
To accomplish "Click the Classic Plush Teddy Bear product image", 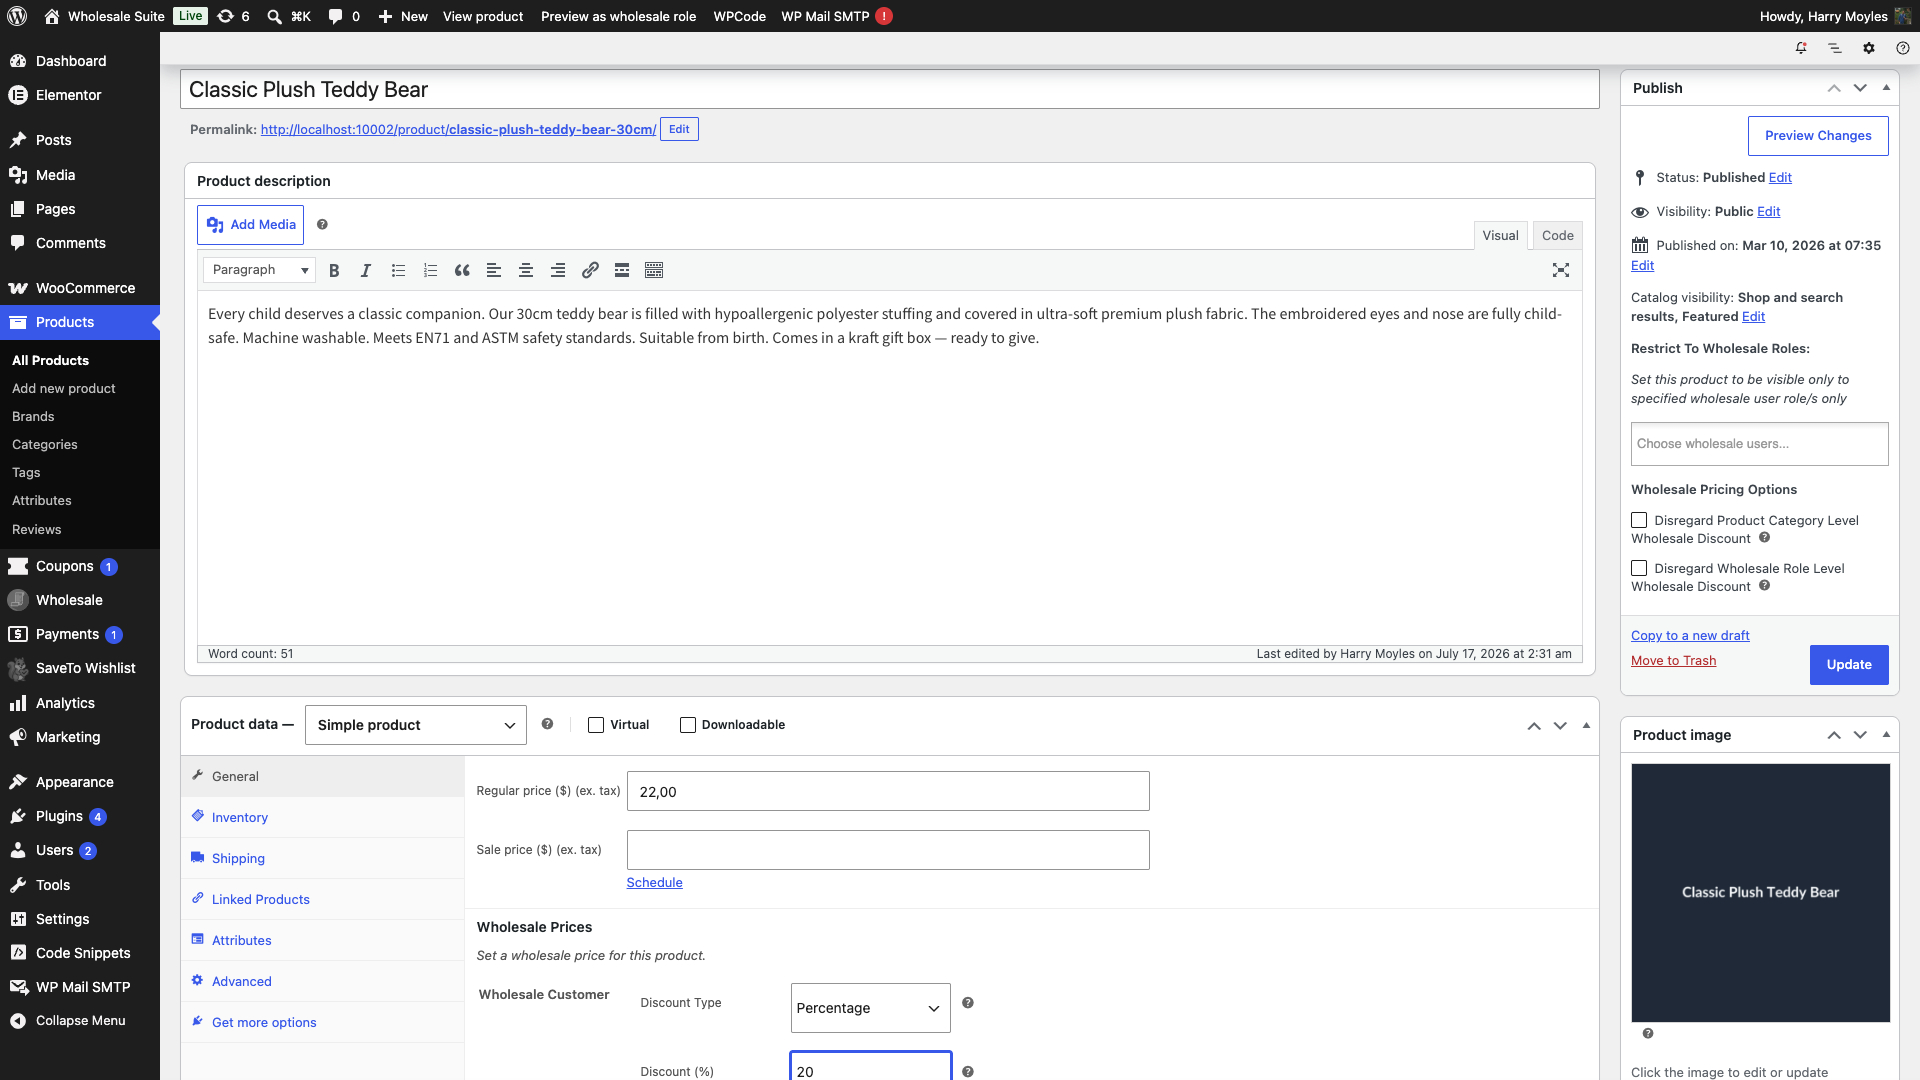I will pyautogui.click(x=1760, y=893).
